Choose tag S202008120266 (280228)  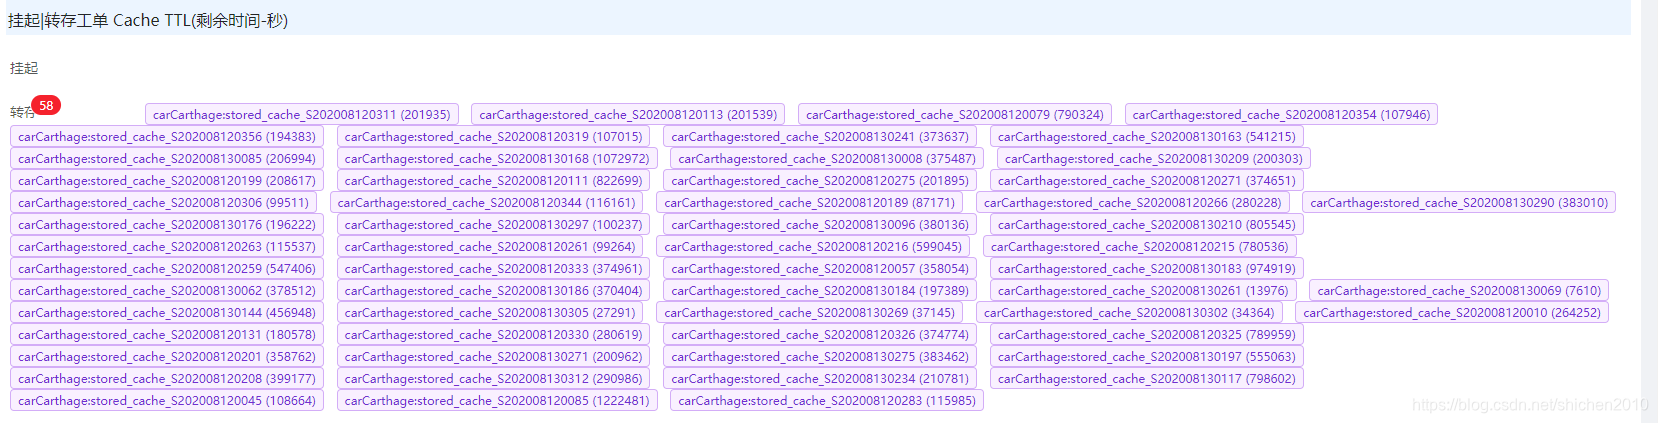tap(1133, 203)
